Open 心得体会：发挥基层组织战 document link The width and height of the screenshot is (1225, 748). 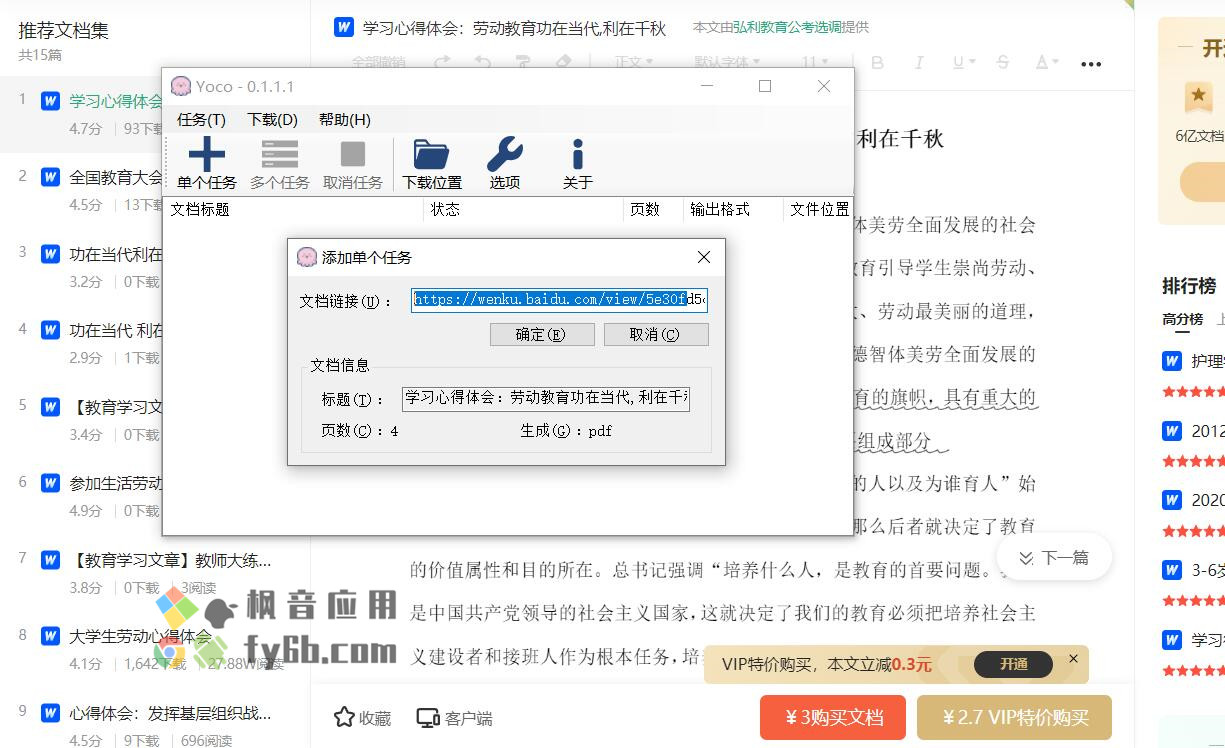171,714
